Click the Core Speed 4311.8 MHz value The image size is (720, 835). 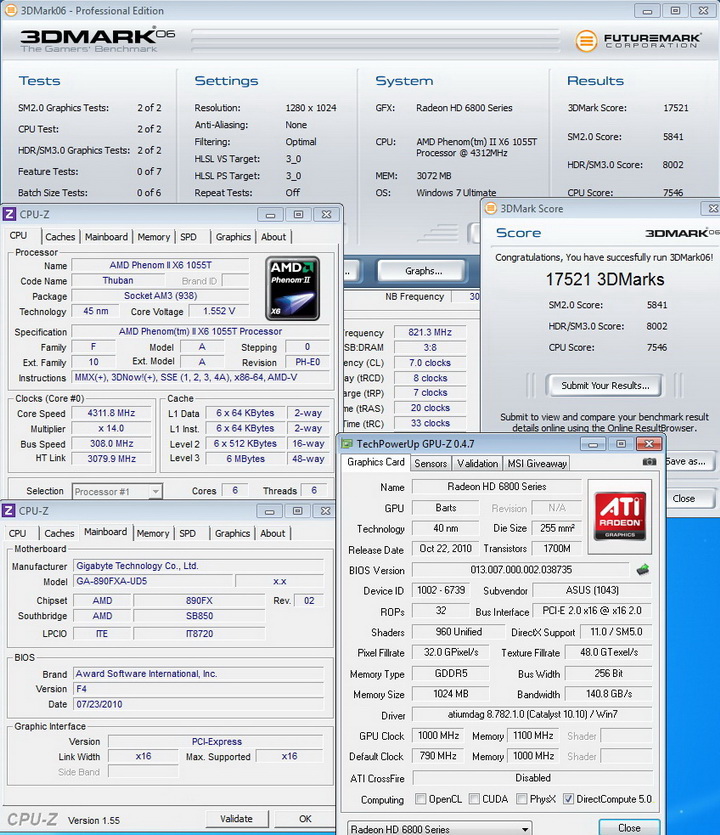click(x=111, y=413)
